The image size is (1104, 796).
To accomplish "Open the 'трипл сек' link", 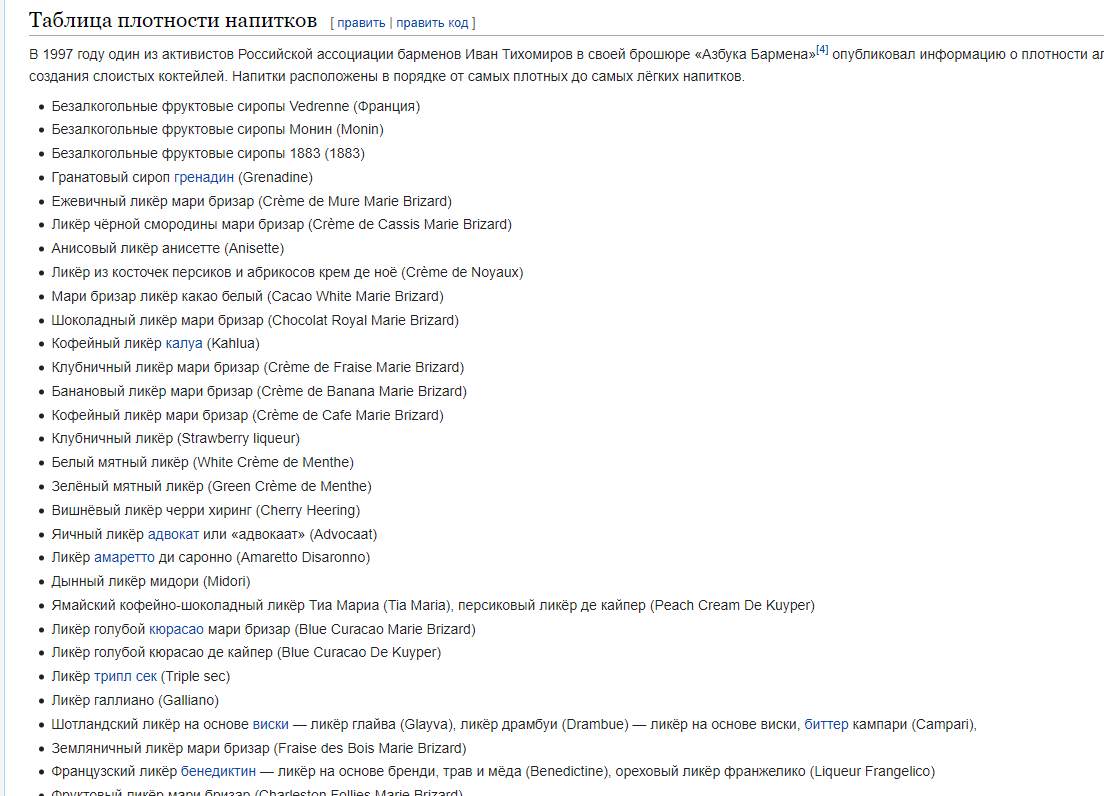I will tap(125, 676).
